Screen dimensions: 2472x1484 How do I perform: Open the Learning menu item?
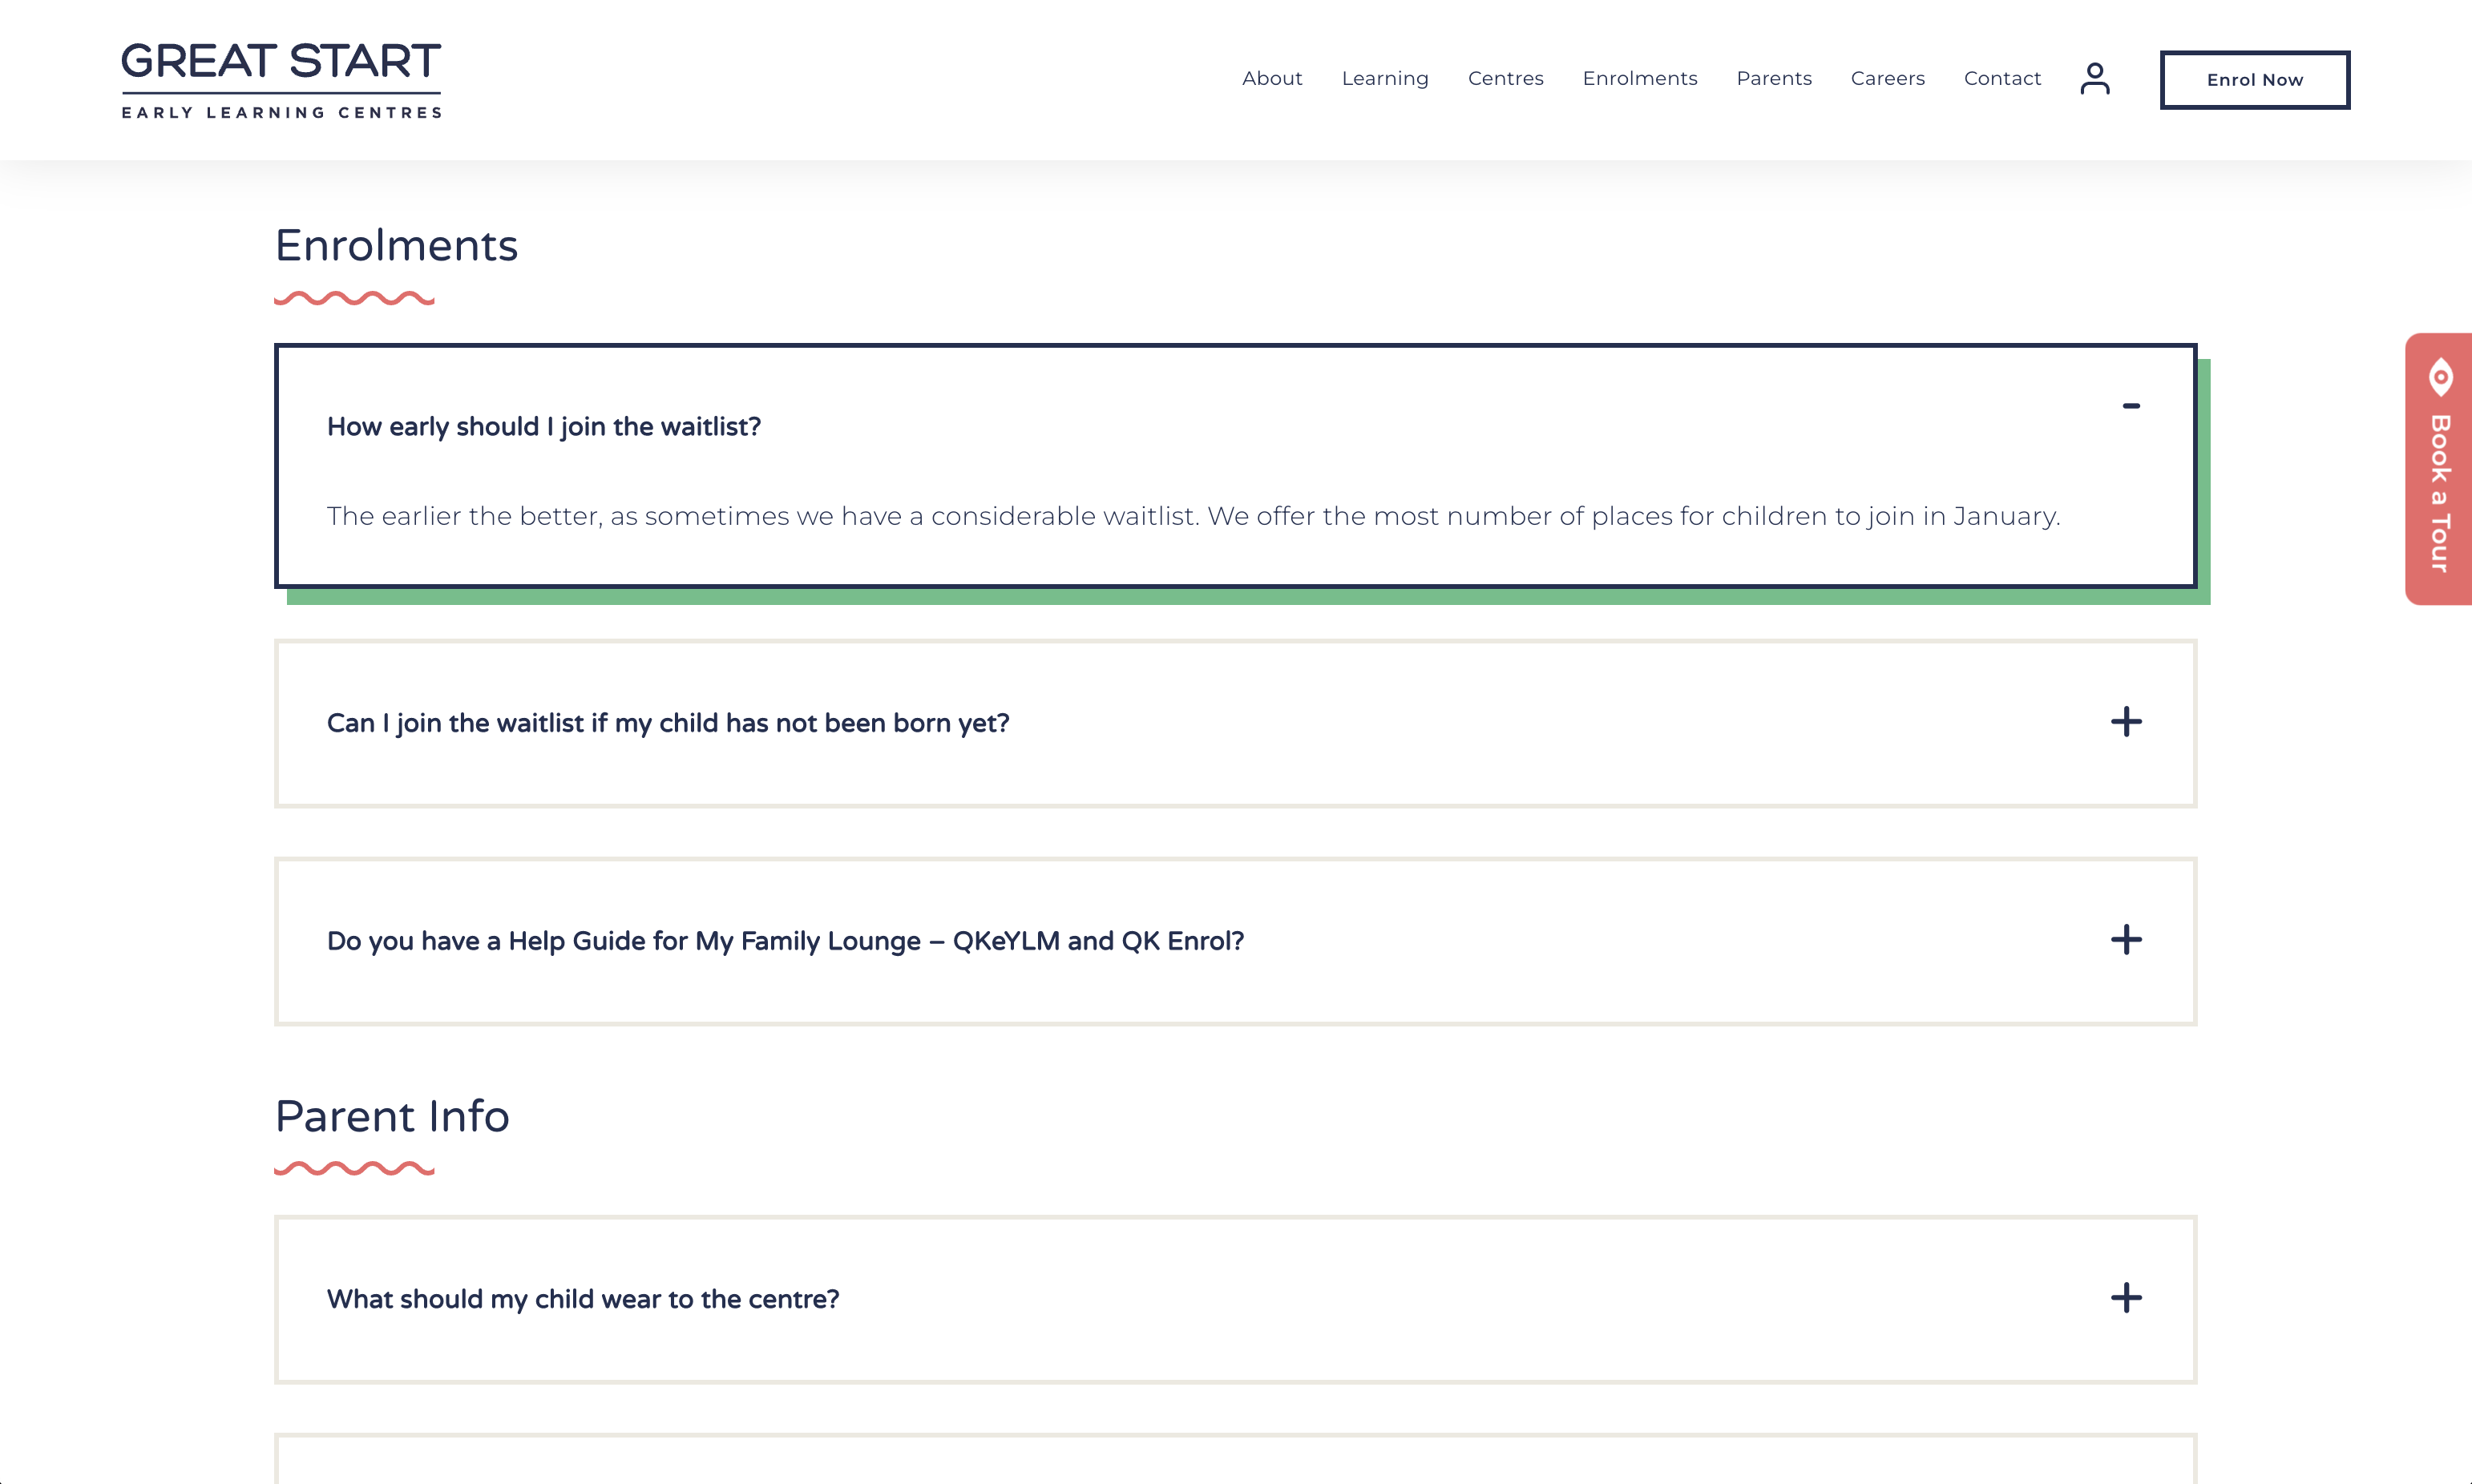[x=1384, y=78]
